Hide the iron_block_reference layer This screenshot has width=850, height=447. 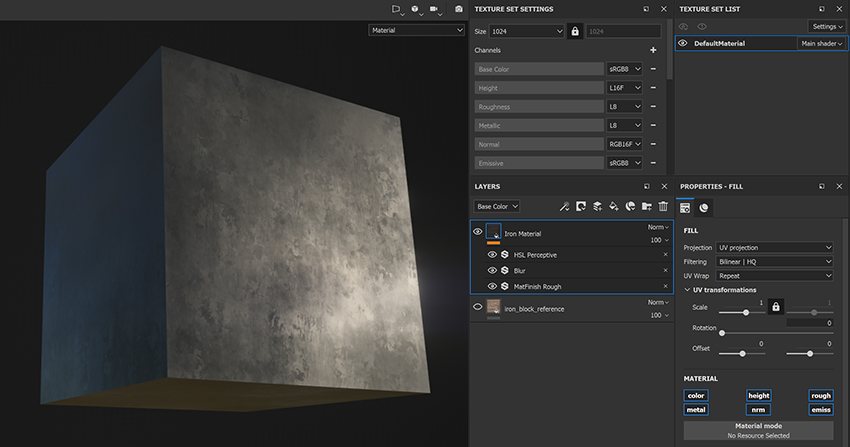point(477,308)
